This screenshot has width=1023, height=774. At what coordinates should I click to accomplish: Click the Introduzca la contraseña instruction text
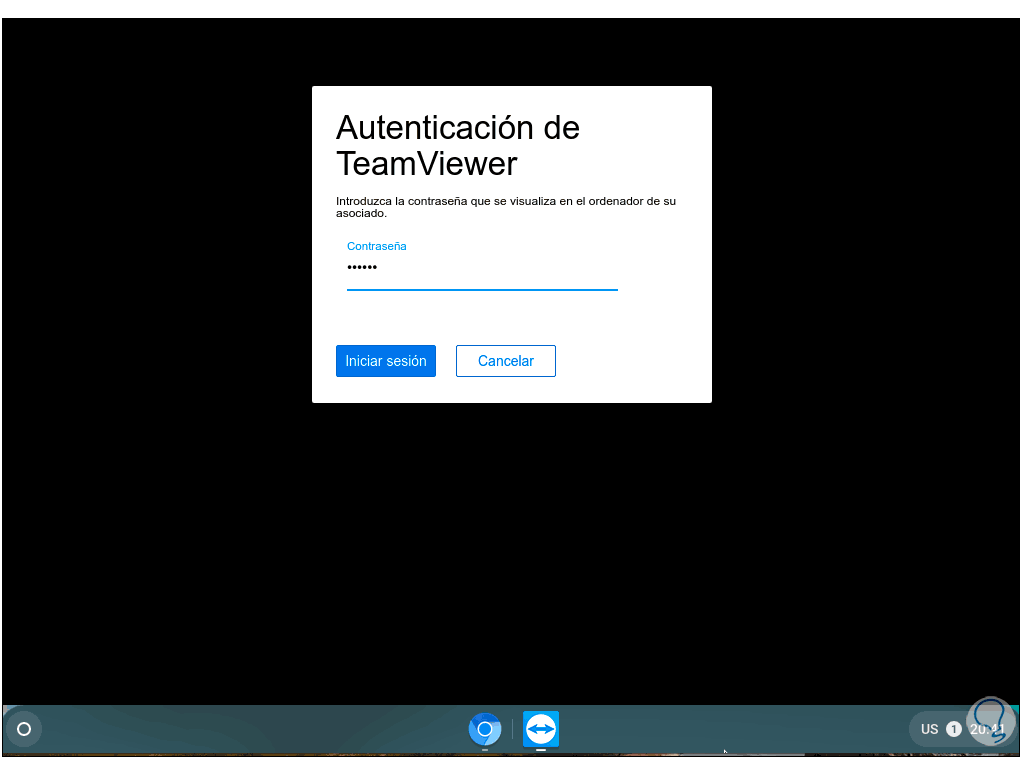point(506,207)
